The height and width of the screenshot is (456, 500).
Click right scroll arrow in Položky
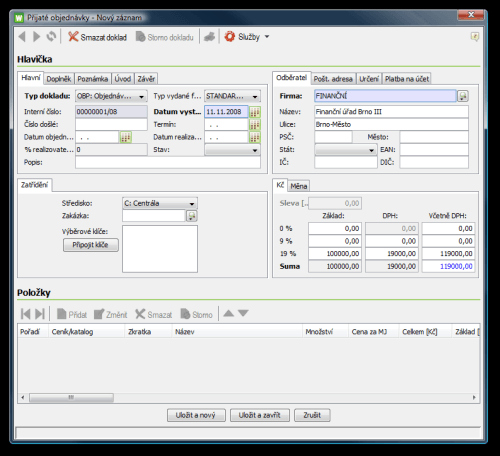pyautogui.click(x=474, y=398)
